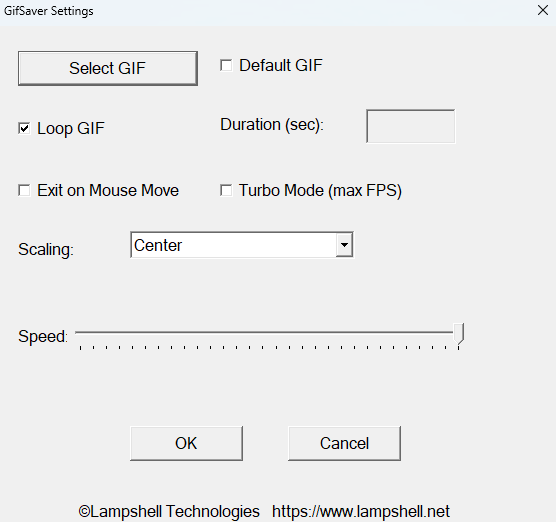The image size is (556, 522).
Task: Expand the Scaling dropdown arrow
Action: (344, 245)
